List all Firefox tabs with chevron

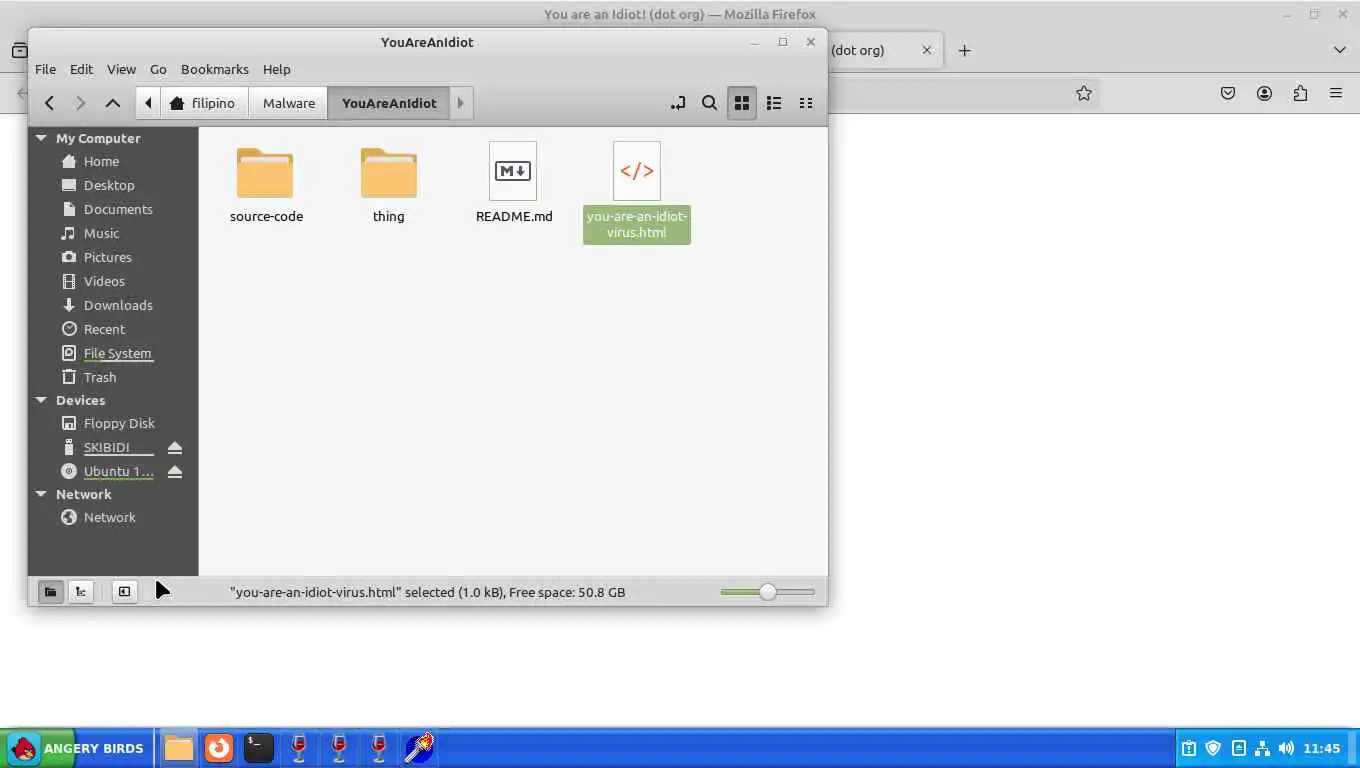point(1339,50)
